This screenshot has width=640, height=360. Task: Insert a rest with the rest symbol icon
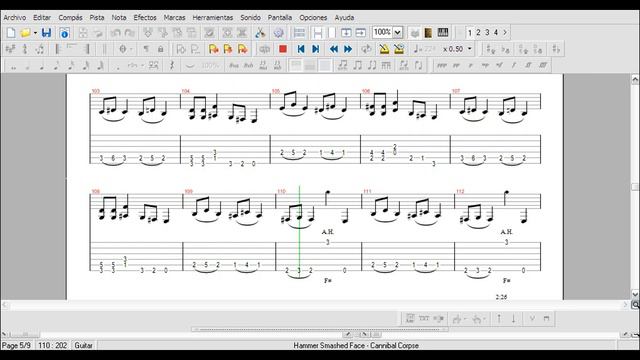click(172, 65)
